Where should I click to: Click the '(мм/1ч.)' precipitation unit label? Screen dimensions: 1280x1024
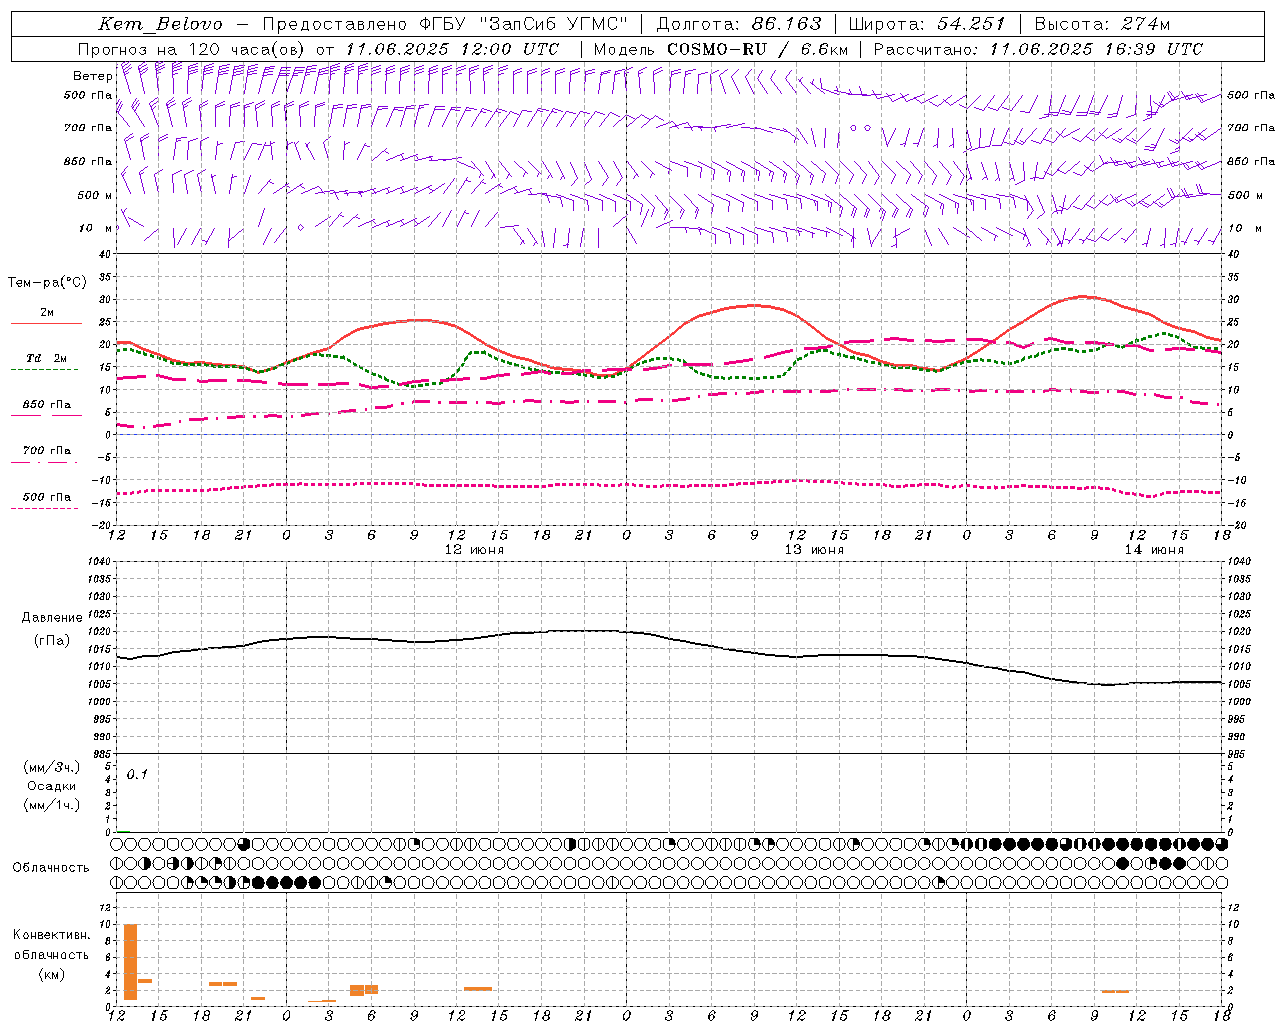point(52,805)
